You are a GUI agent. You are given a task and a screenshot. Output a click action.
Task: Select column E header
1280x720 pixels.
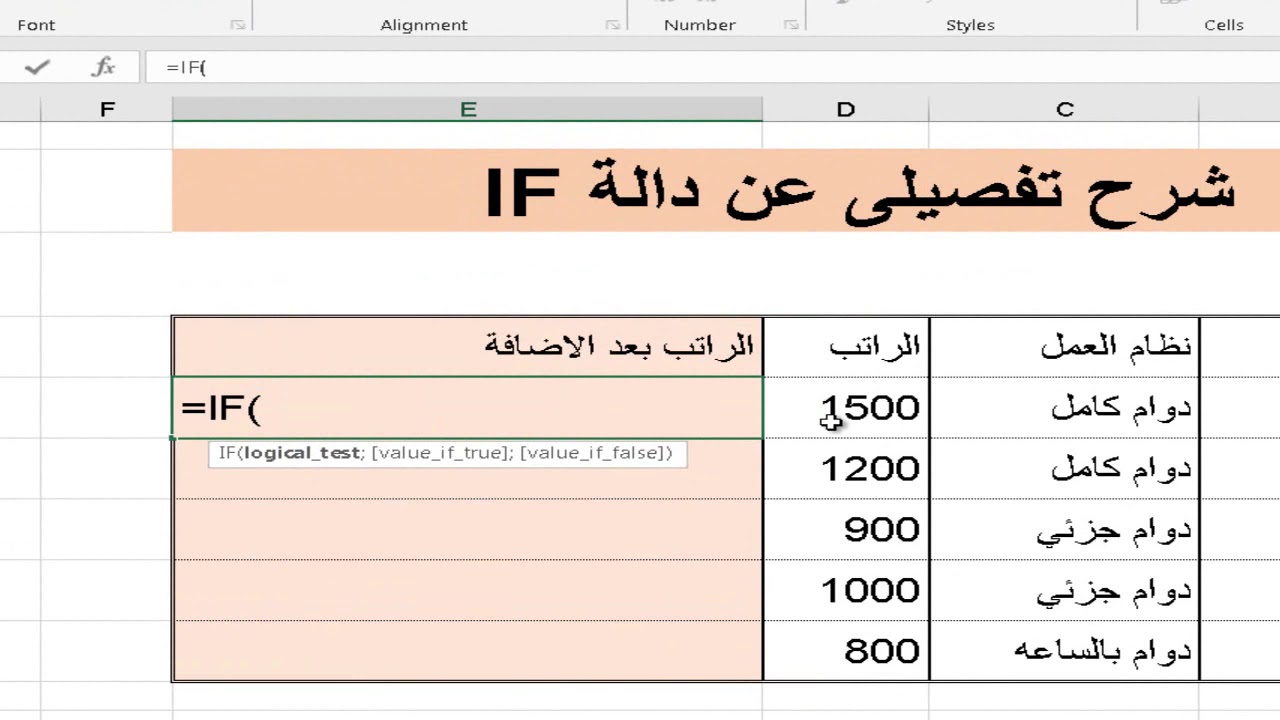(467, 109)
